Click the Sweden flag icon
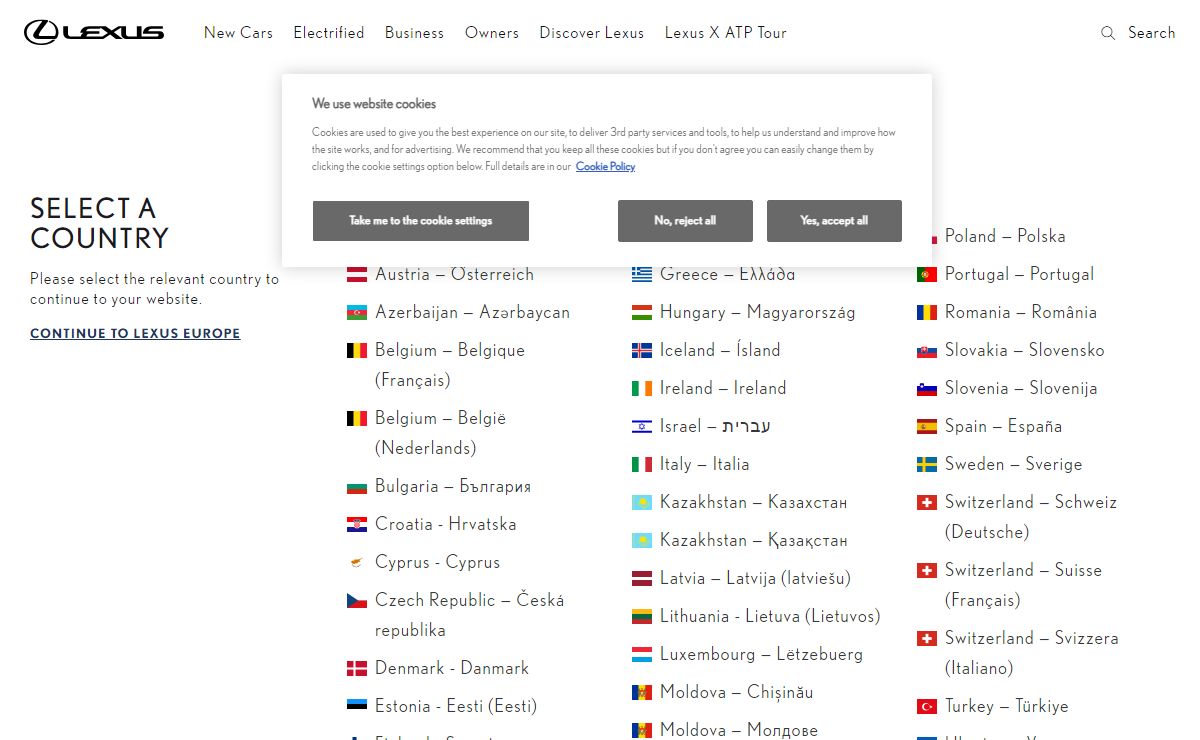This screenshot has width=1200, height=740. click(927, 464)
